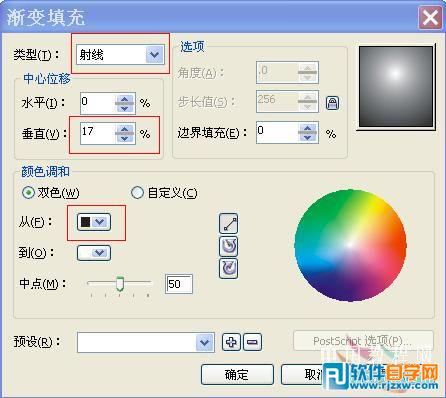Open the 从 from-color dropdown
The image size is (446, 398).
94,222
